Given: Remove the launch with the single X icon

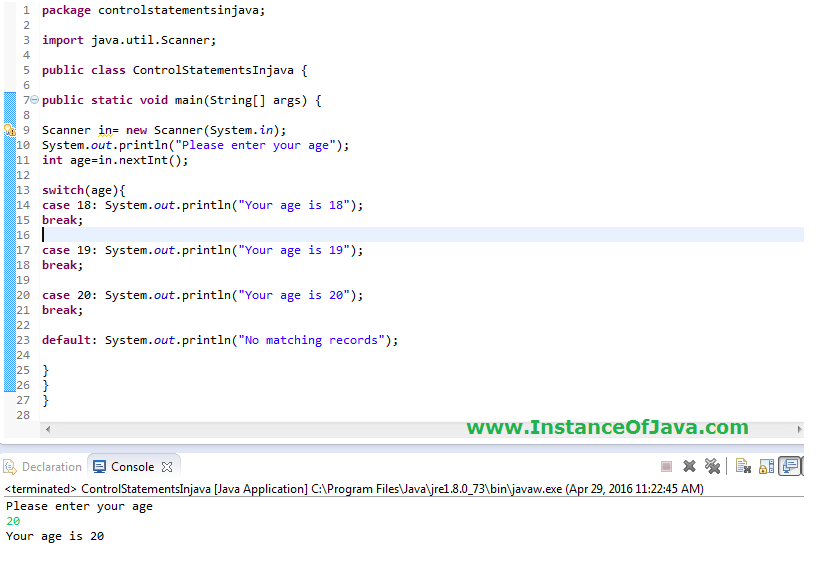Looking at the screenshot, I should point(689,466).
